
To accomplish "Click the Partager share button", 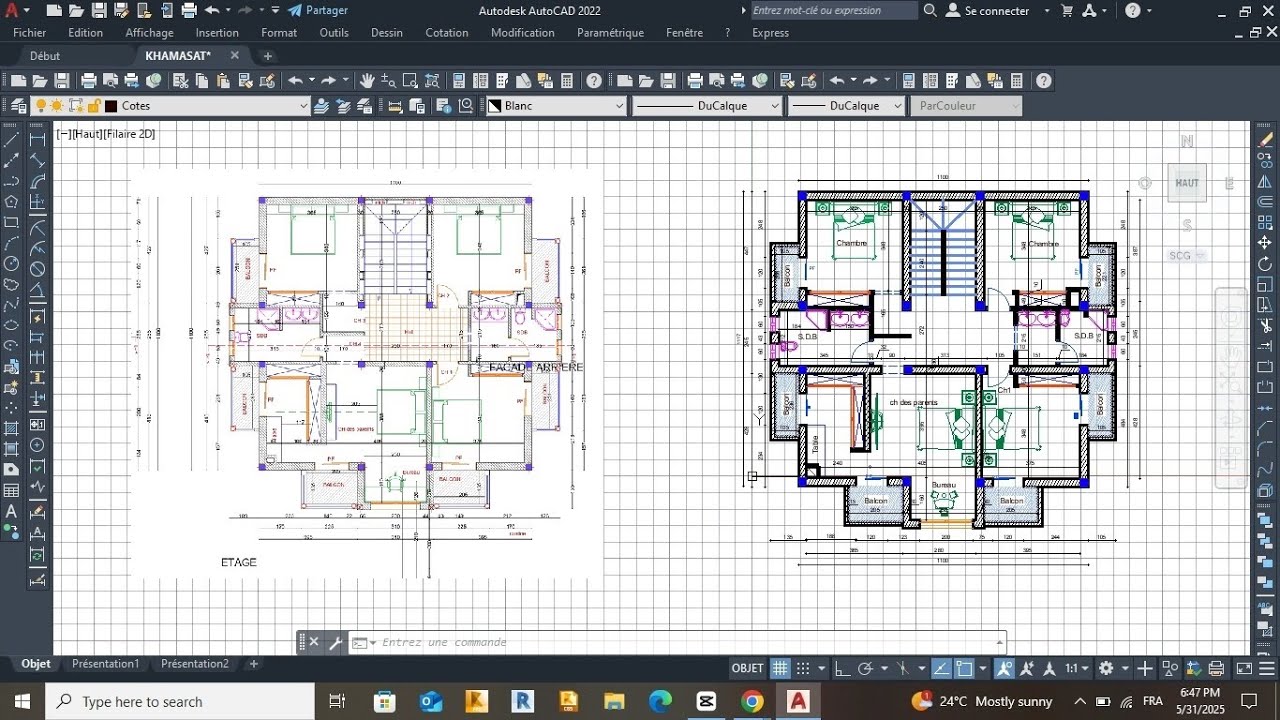I will (318, 10).
